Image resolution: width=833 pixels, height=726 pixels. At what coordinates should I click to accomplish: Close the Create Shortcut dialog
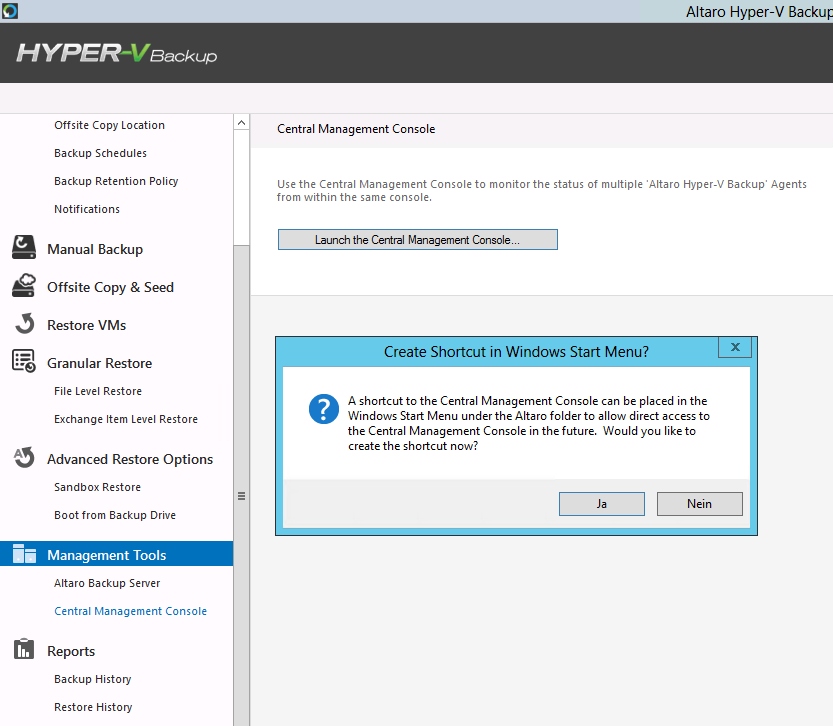click(x=735, y=347)
